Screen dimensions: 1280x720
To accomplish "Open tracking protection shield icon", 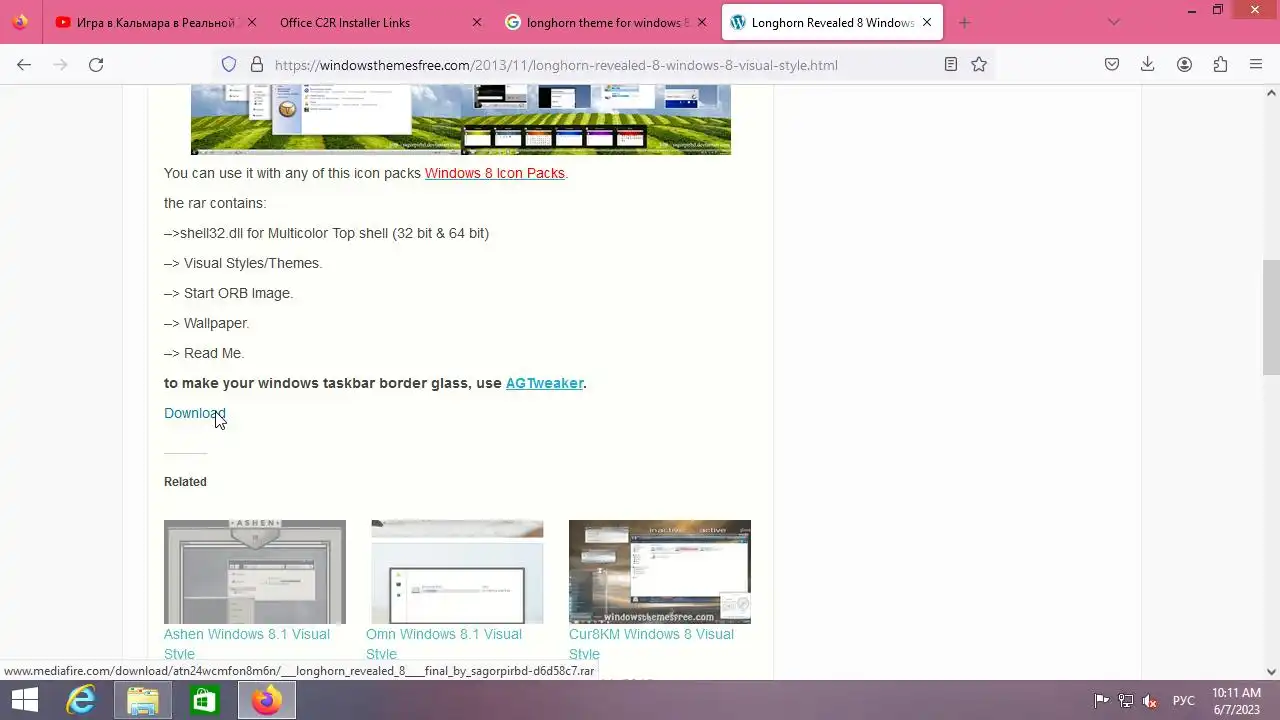I will tap(229, 65).
